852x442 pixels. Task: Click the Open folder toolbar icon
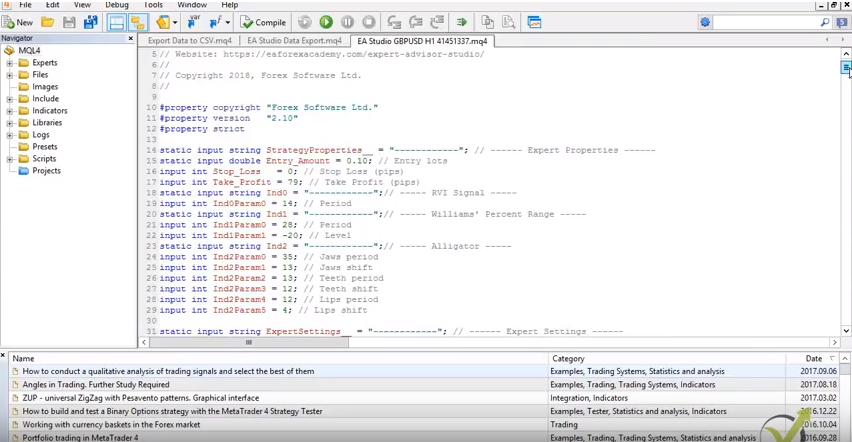click(x=47, y=22)
